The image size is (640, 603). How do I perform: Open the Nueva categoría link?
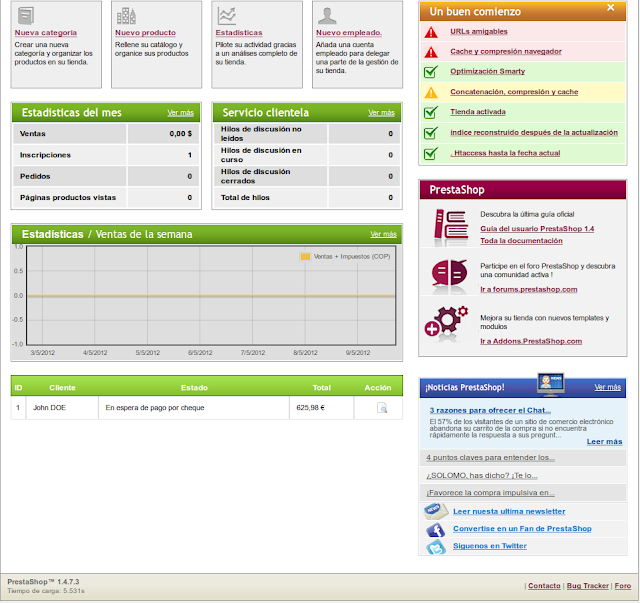click(x=46, y=33)
